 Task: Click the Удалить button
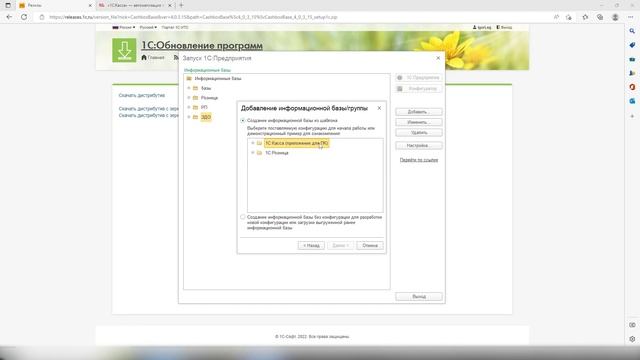pyautogui.click(x=419, y=133)
